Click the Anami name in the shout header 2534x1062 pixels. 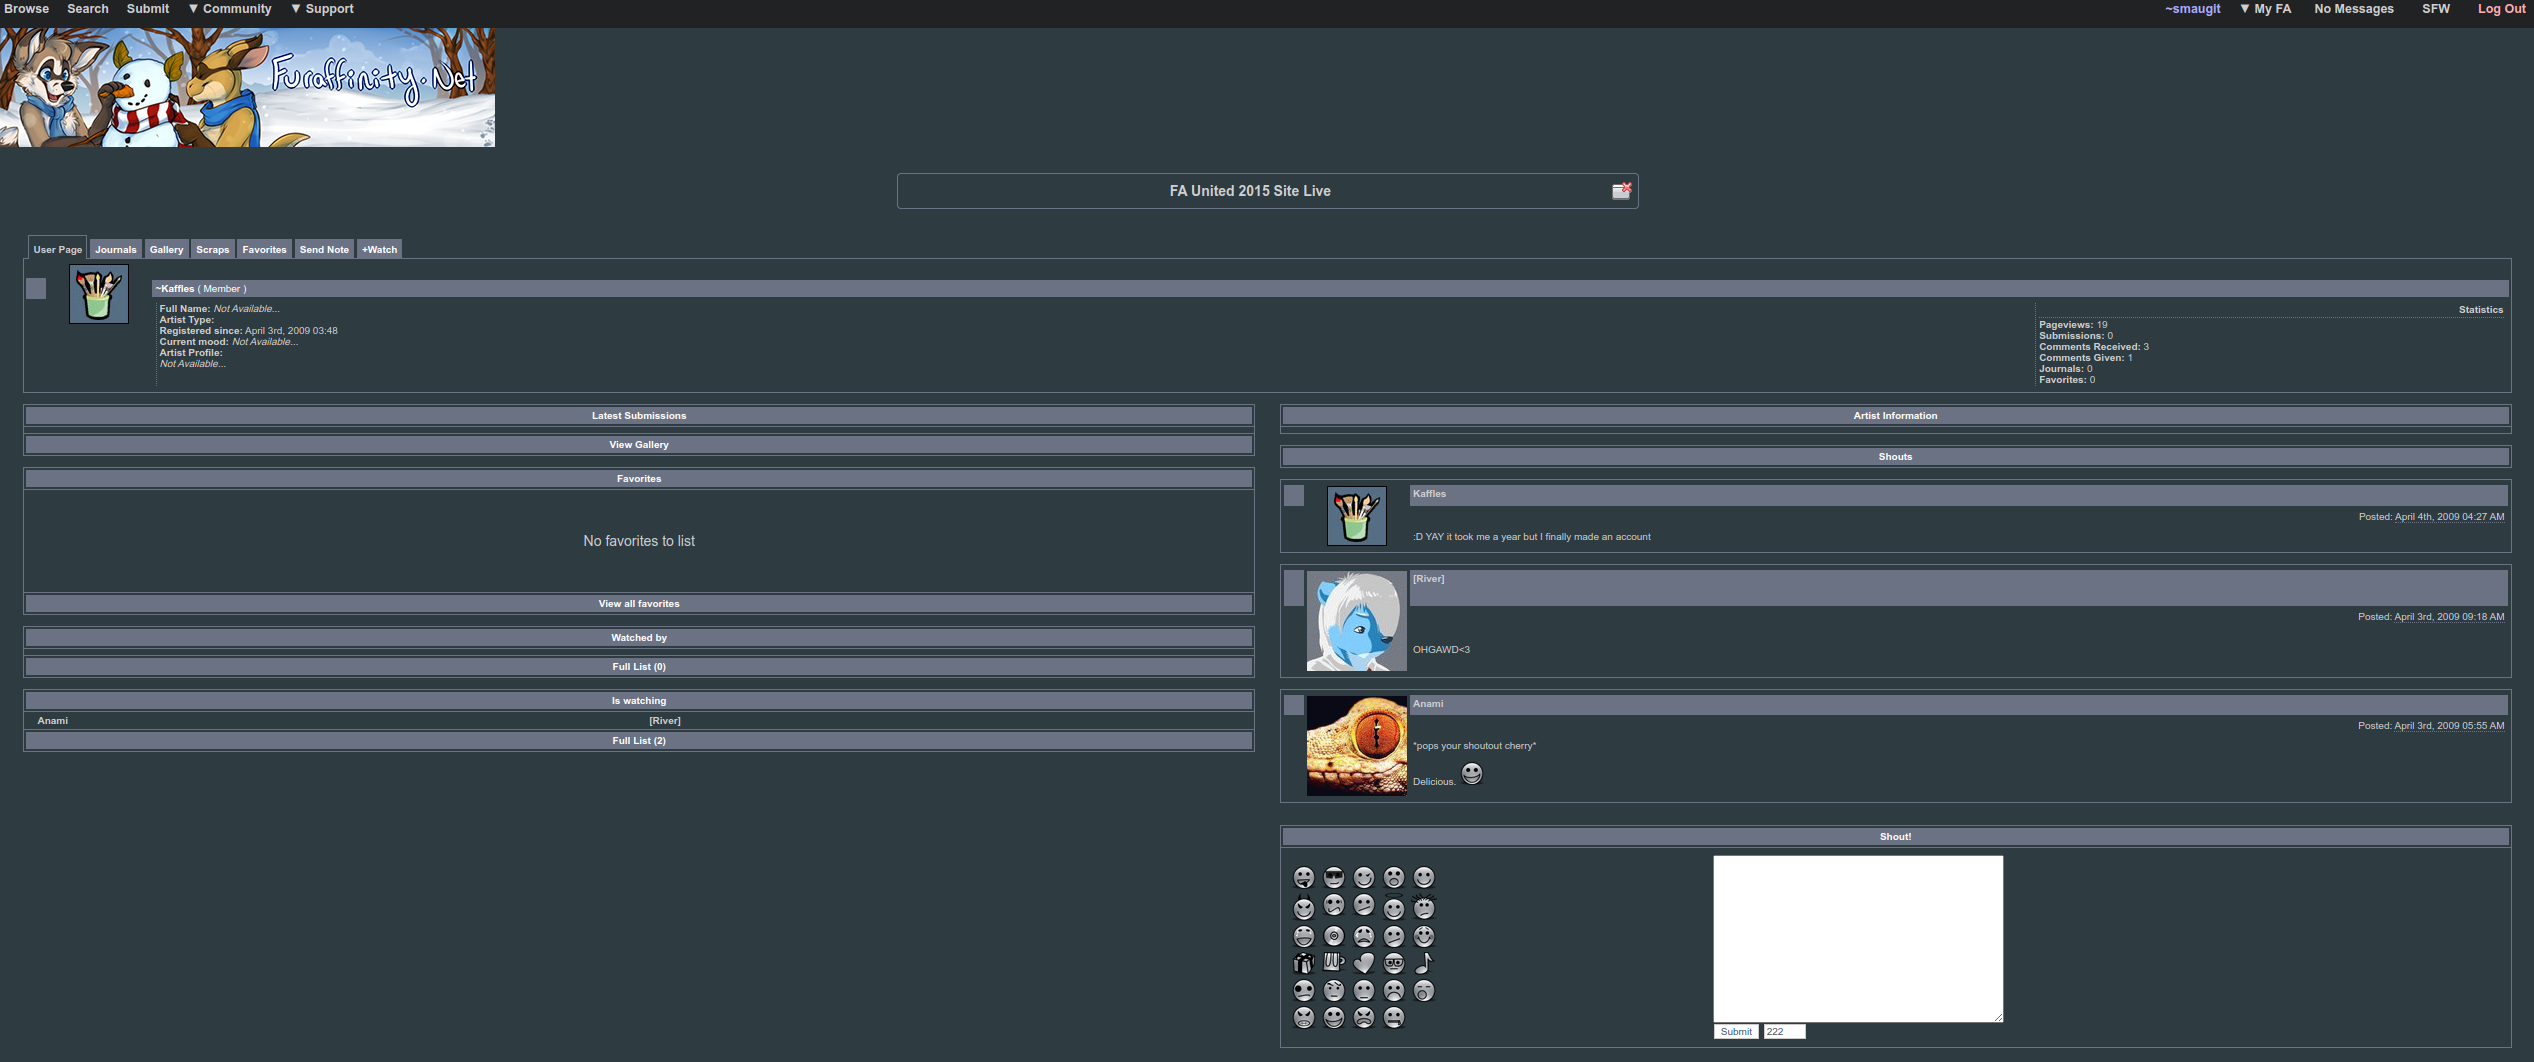point(1428,704)
